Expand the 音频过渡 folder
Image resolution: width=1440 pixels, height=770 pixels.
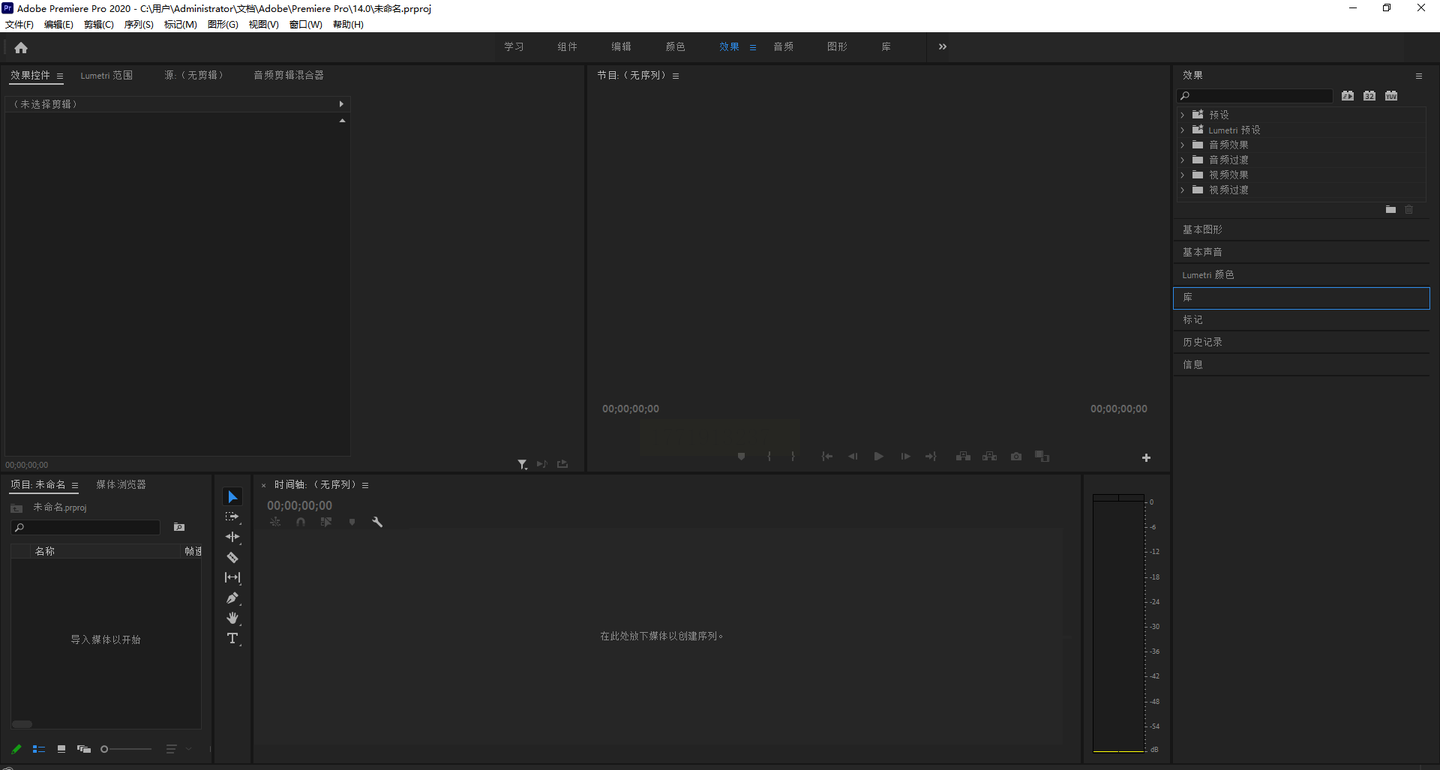[x=1183, y=160]
